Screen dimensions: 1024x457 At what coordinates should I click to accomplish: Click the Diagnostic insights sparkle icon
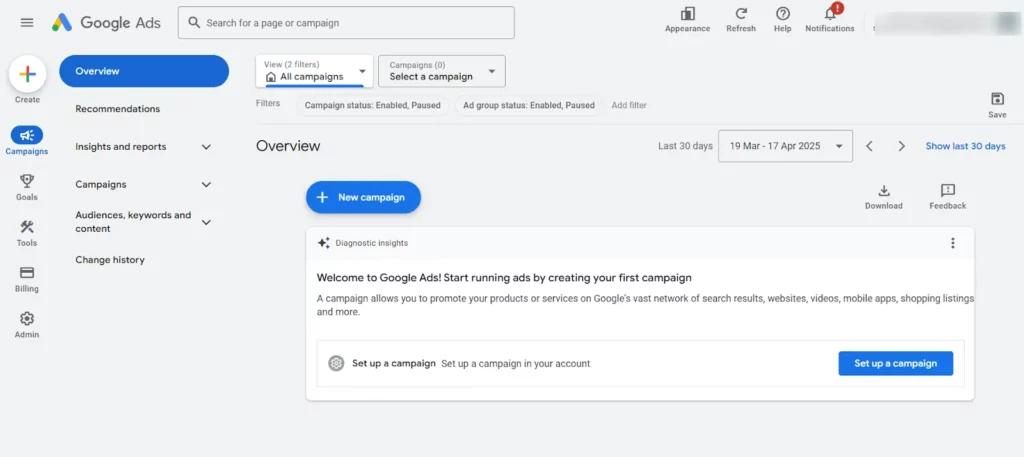click(323, 243)
